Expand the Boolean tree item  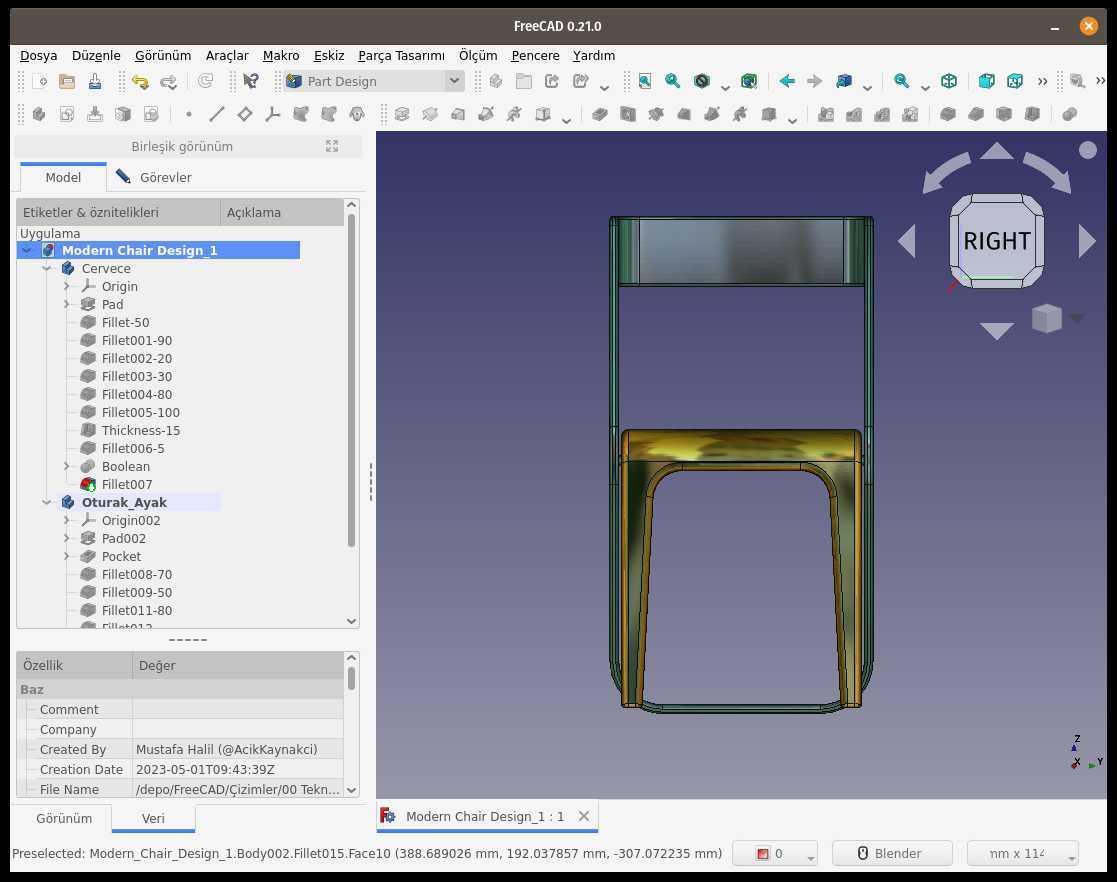(x=67, y=467)
